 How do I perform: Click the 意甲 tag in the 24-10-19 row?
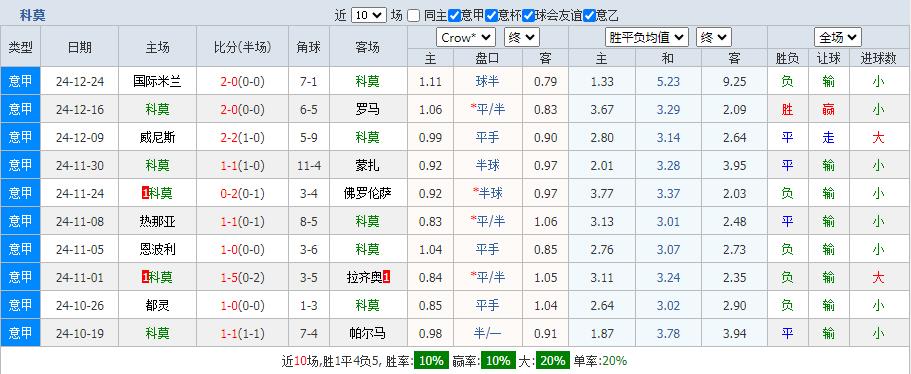(x=20, y=333)
